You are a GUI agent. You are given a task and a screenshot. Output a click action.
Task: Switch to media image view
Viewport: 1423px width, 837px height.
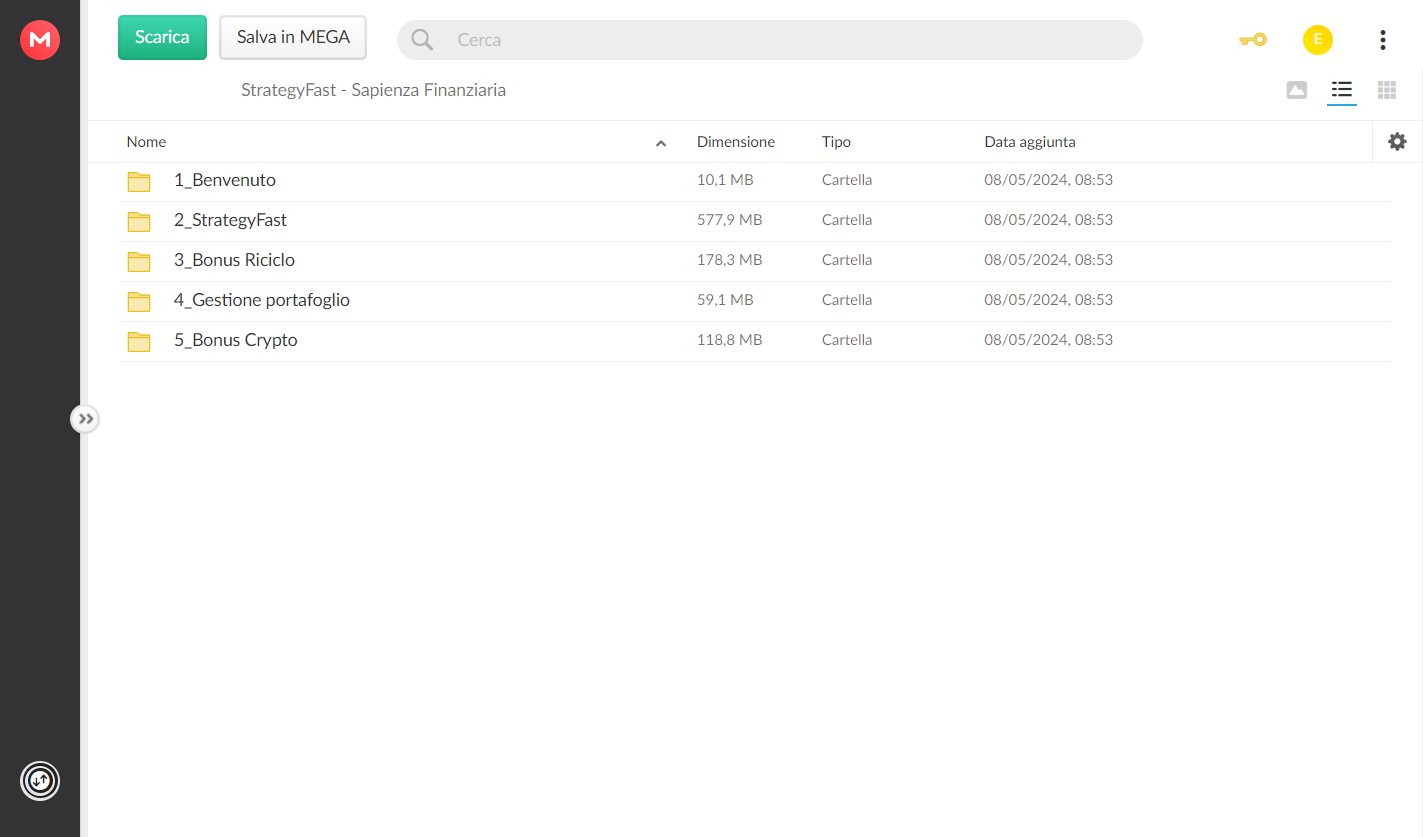[1297, 90]
